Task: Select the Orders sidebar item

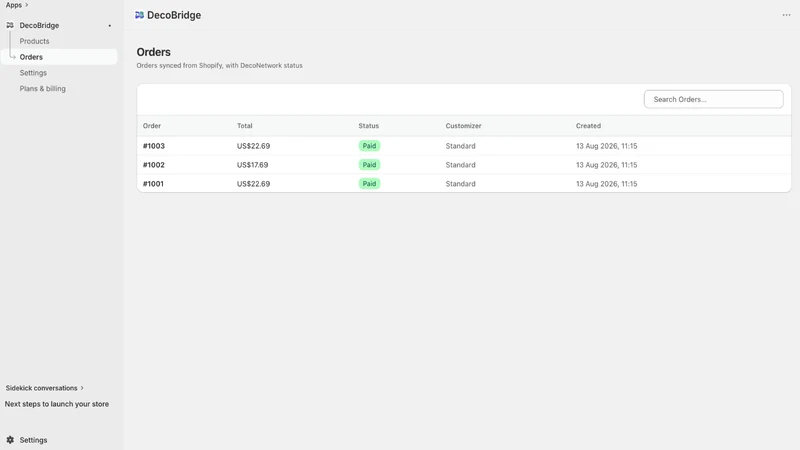Action: click(59, 57)
